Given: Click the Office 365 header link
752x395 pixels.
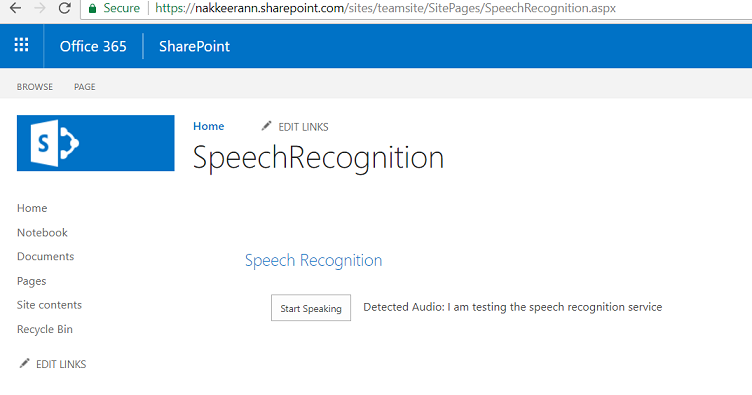Looking at the screenshot, I should 93,46.
